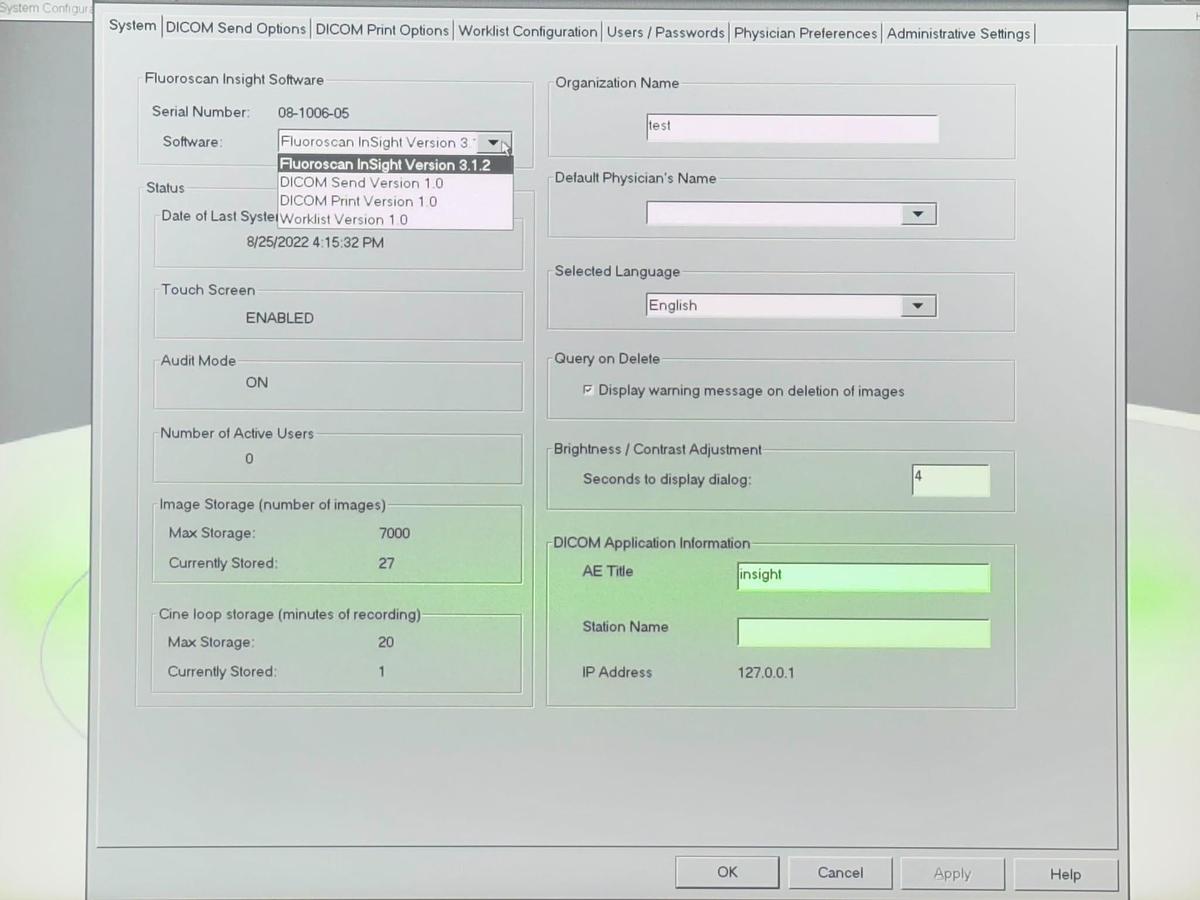1200x900 pixels.
Task: Click the Number of Active Users value 0
Action: tap(249, 459)
